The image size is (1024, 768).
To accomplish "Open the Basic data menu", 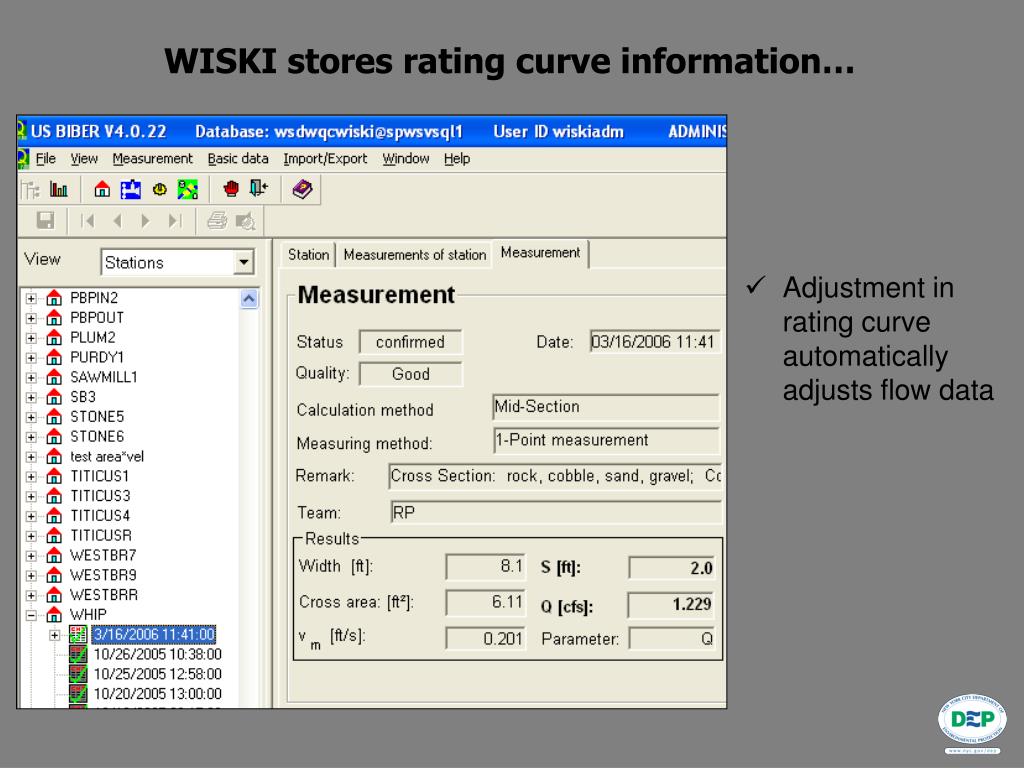I will click(x=238, y=159).
